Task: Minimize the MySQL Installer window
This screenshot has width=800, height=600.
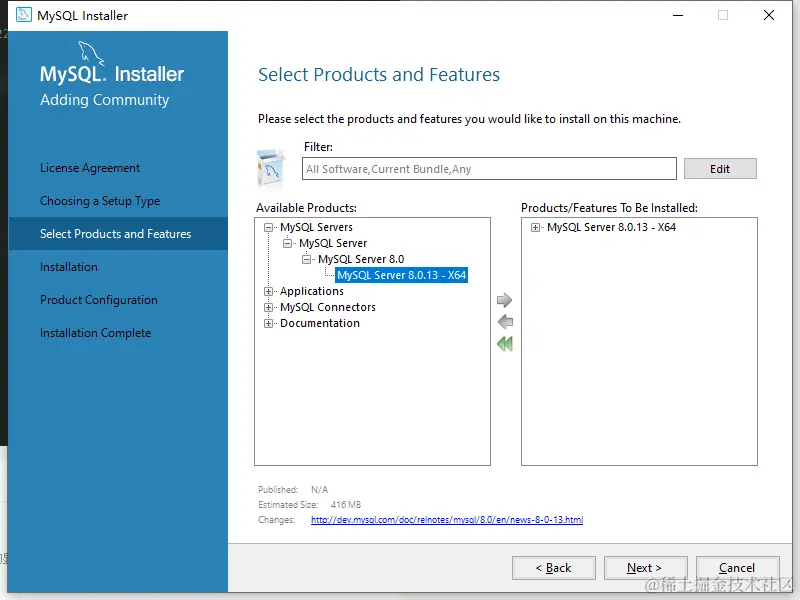Action: pyautogui.click(x=678, y=15)
